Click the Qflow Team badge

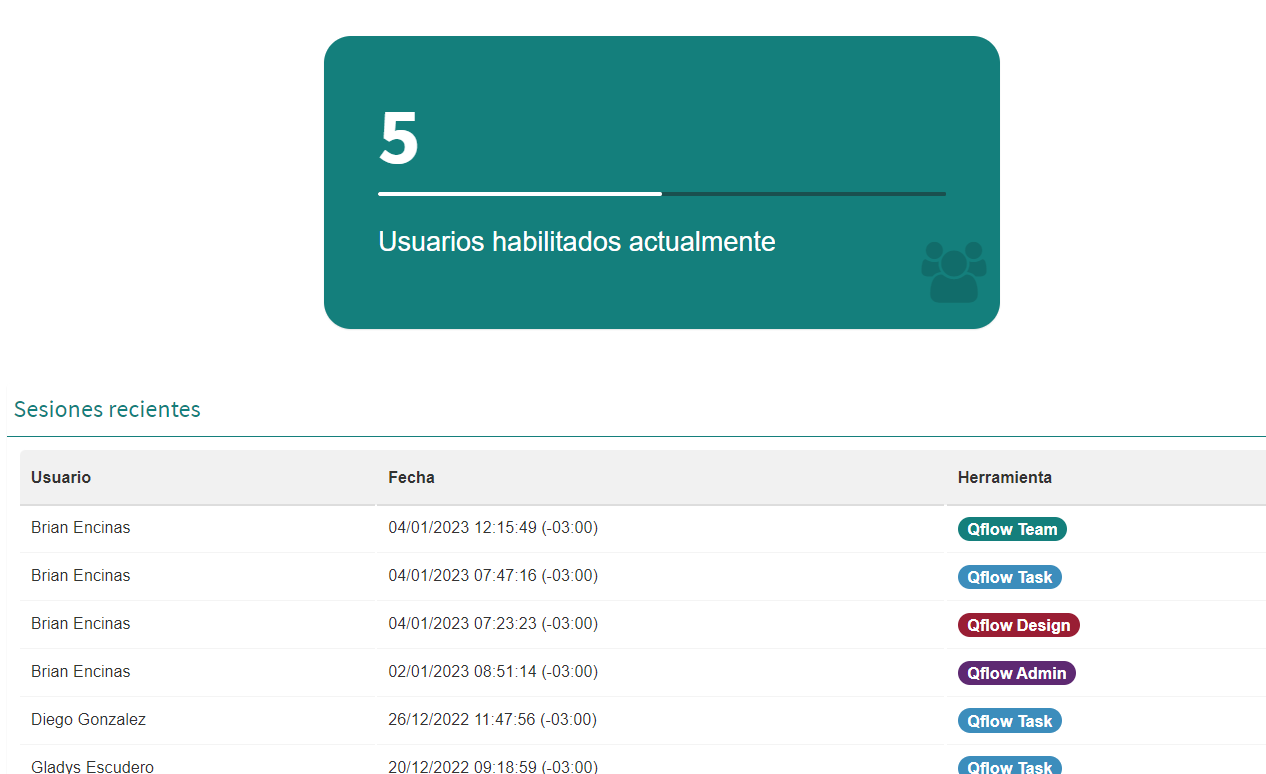(1012, 529)
